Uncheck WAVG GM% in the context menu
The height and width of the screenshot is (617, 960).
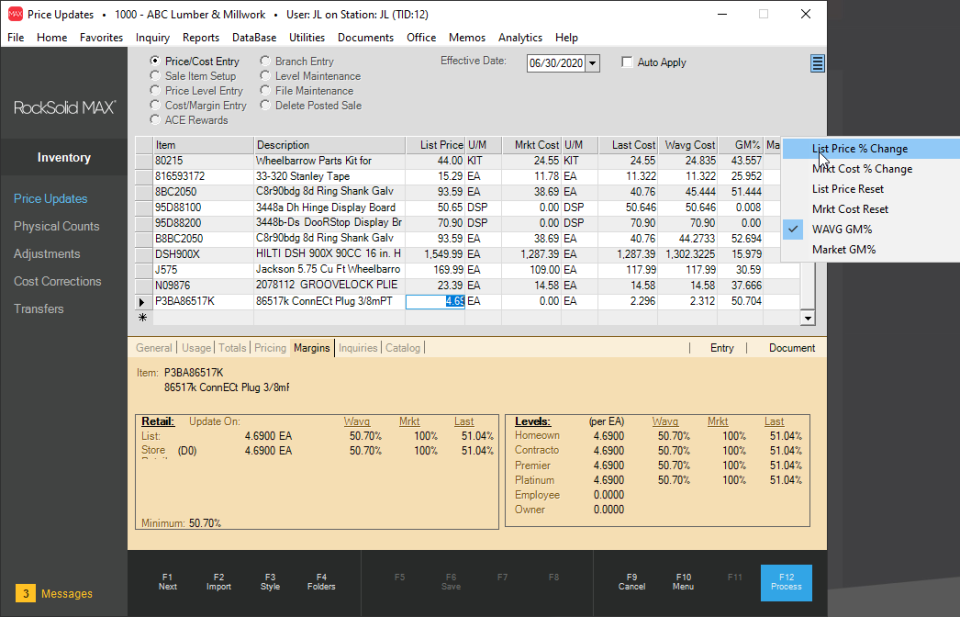pos(840,229)
